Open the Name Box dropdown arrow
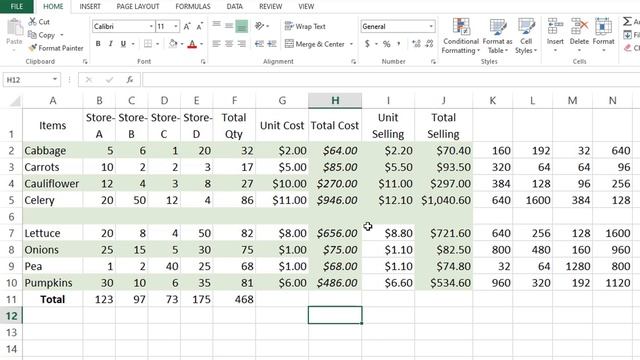The height and width of the screenshot is (360, 640). [x=55, y=80]
